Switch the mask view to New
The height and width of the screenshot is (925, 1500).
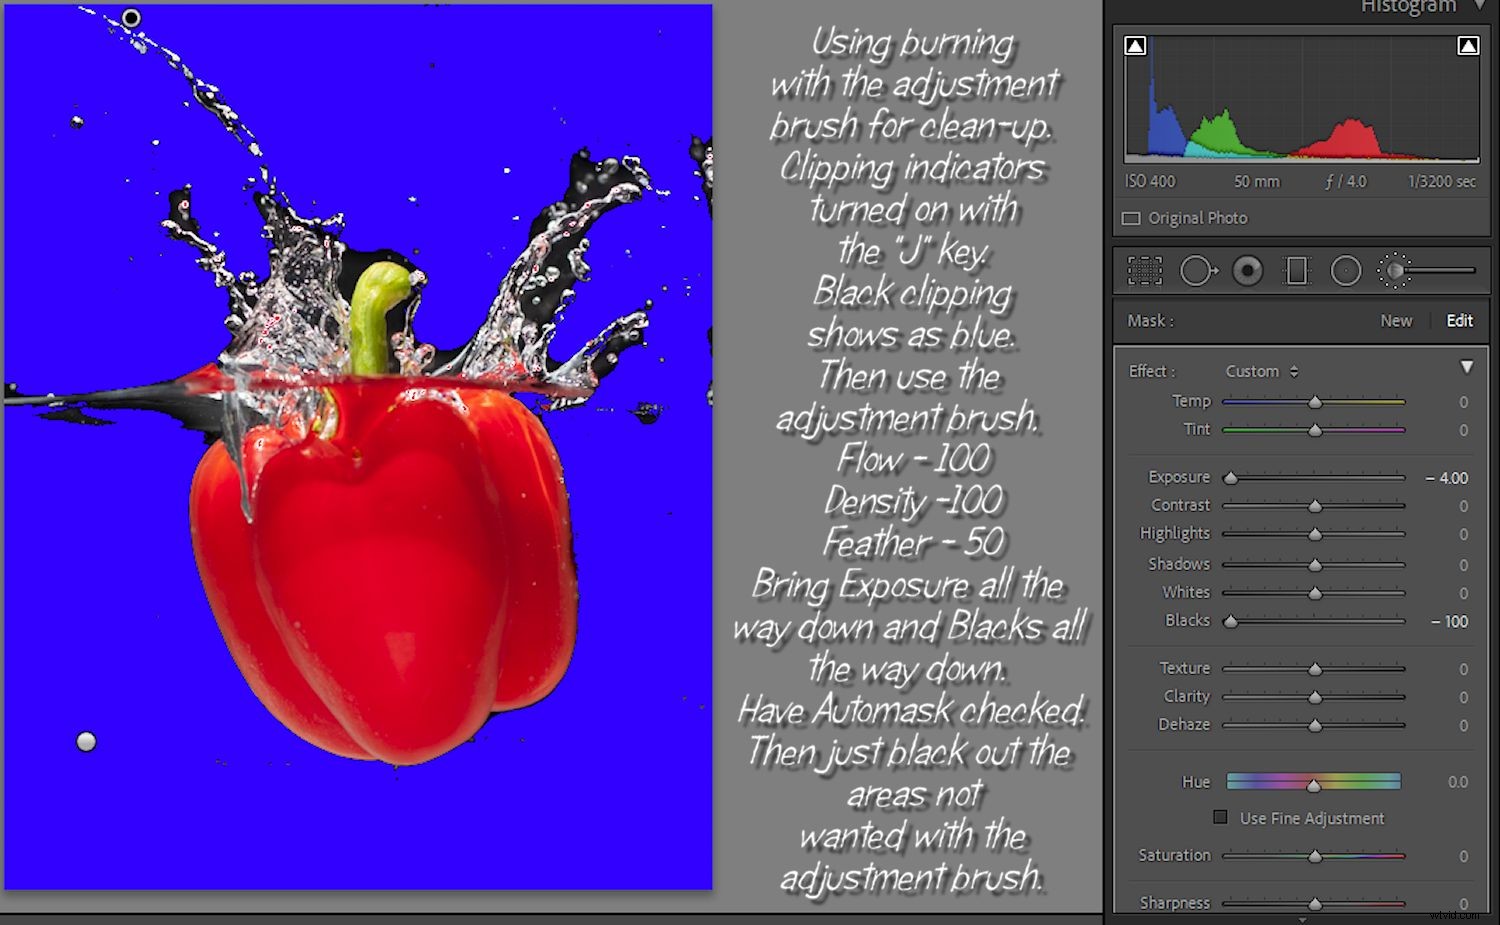(x=1396, y=320)
